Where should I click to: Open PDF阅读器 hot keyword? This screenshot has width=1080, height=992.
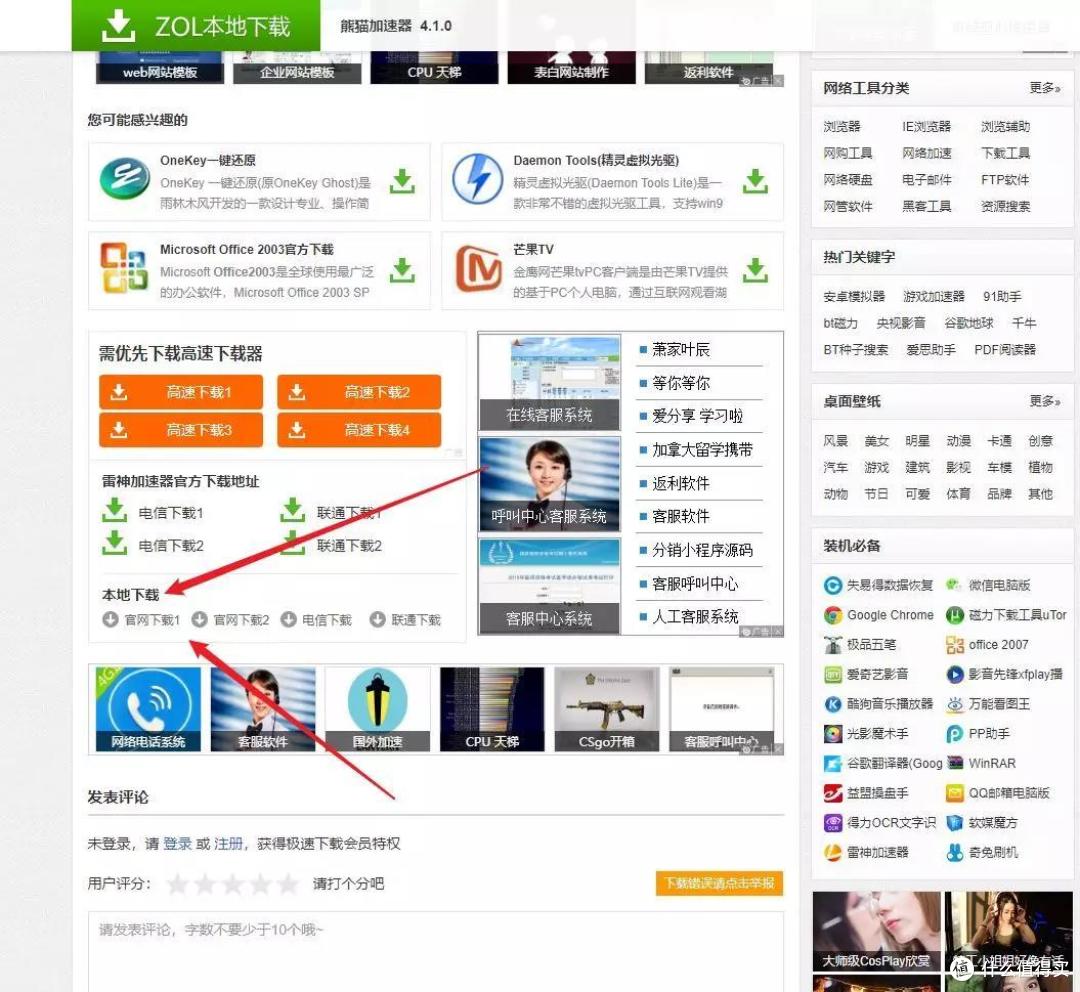(x=1005, y=349)
